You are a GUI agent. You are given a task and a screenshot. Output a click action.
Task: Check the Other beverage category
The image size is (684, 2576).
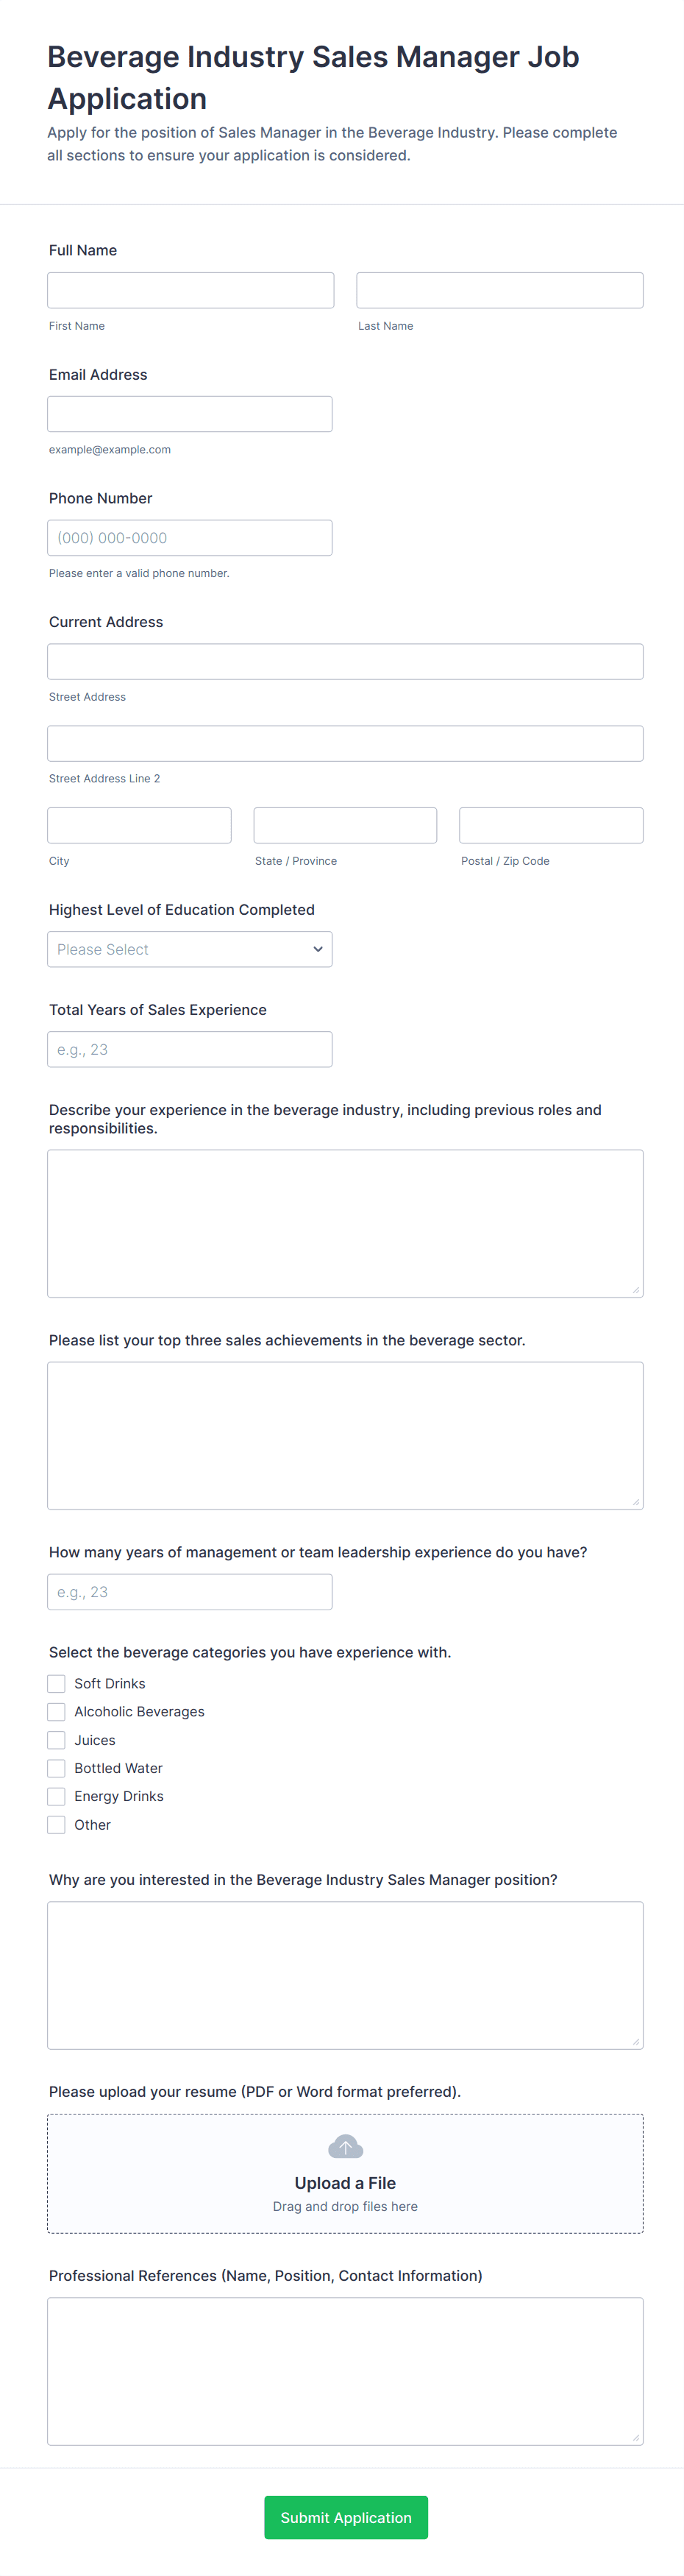point(57,1825)
